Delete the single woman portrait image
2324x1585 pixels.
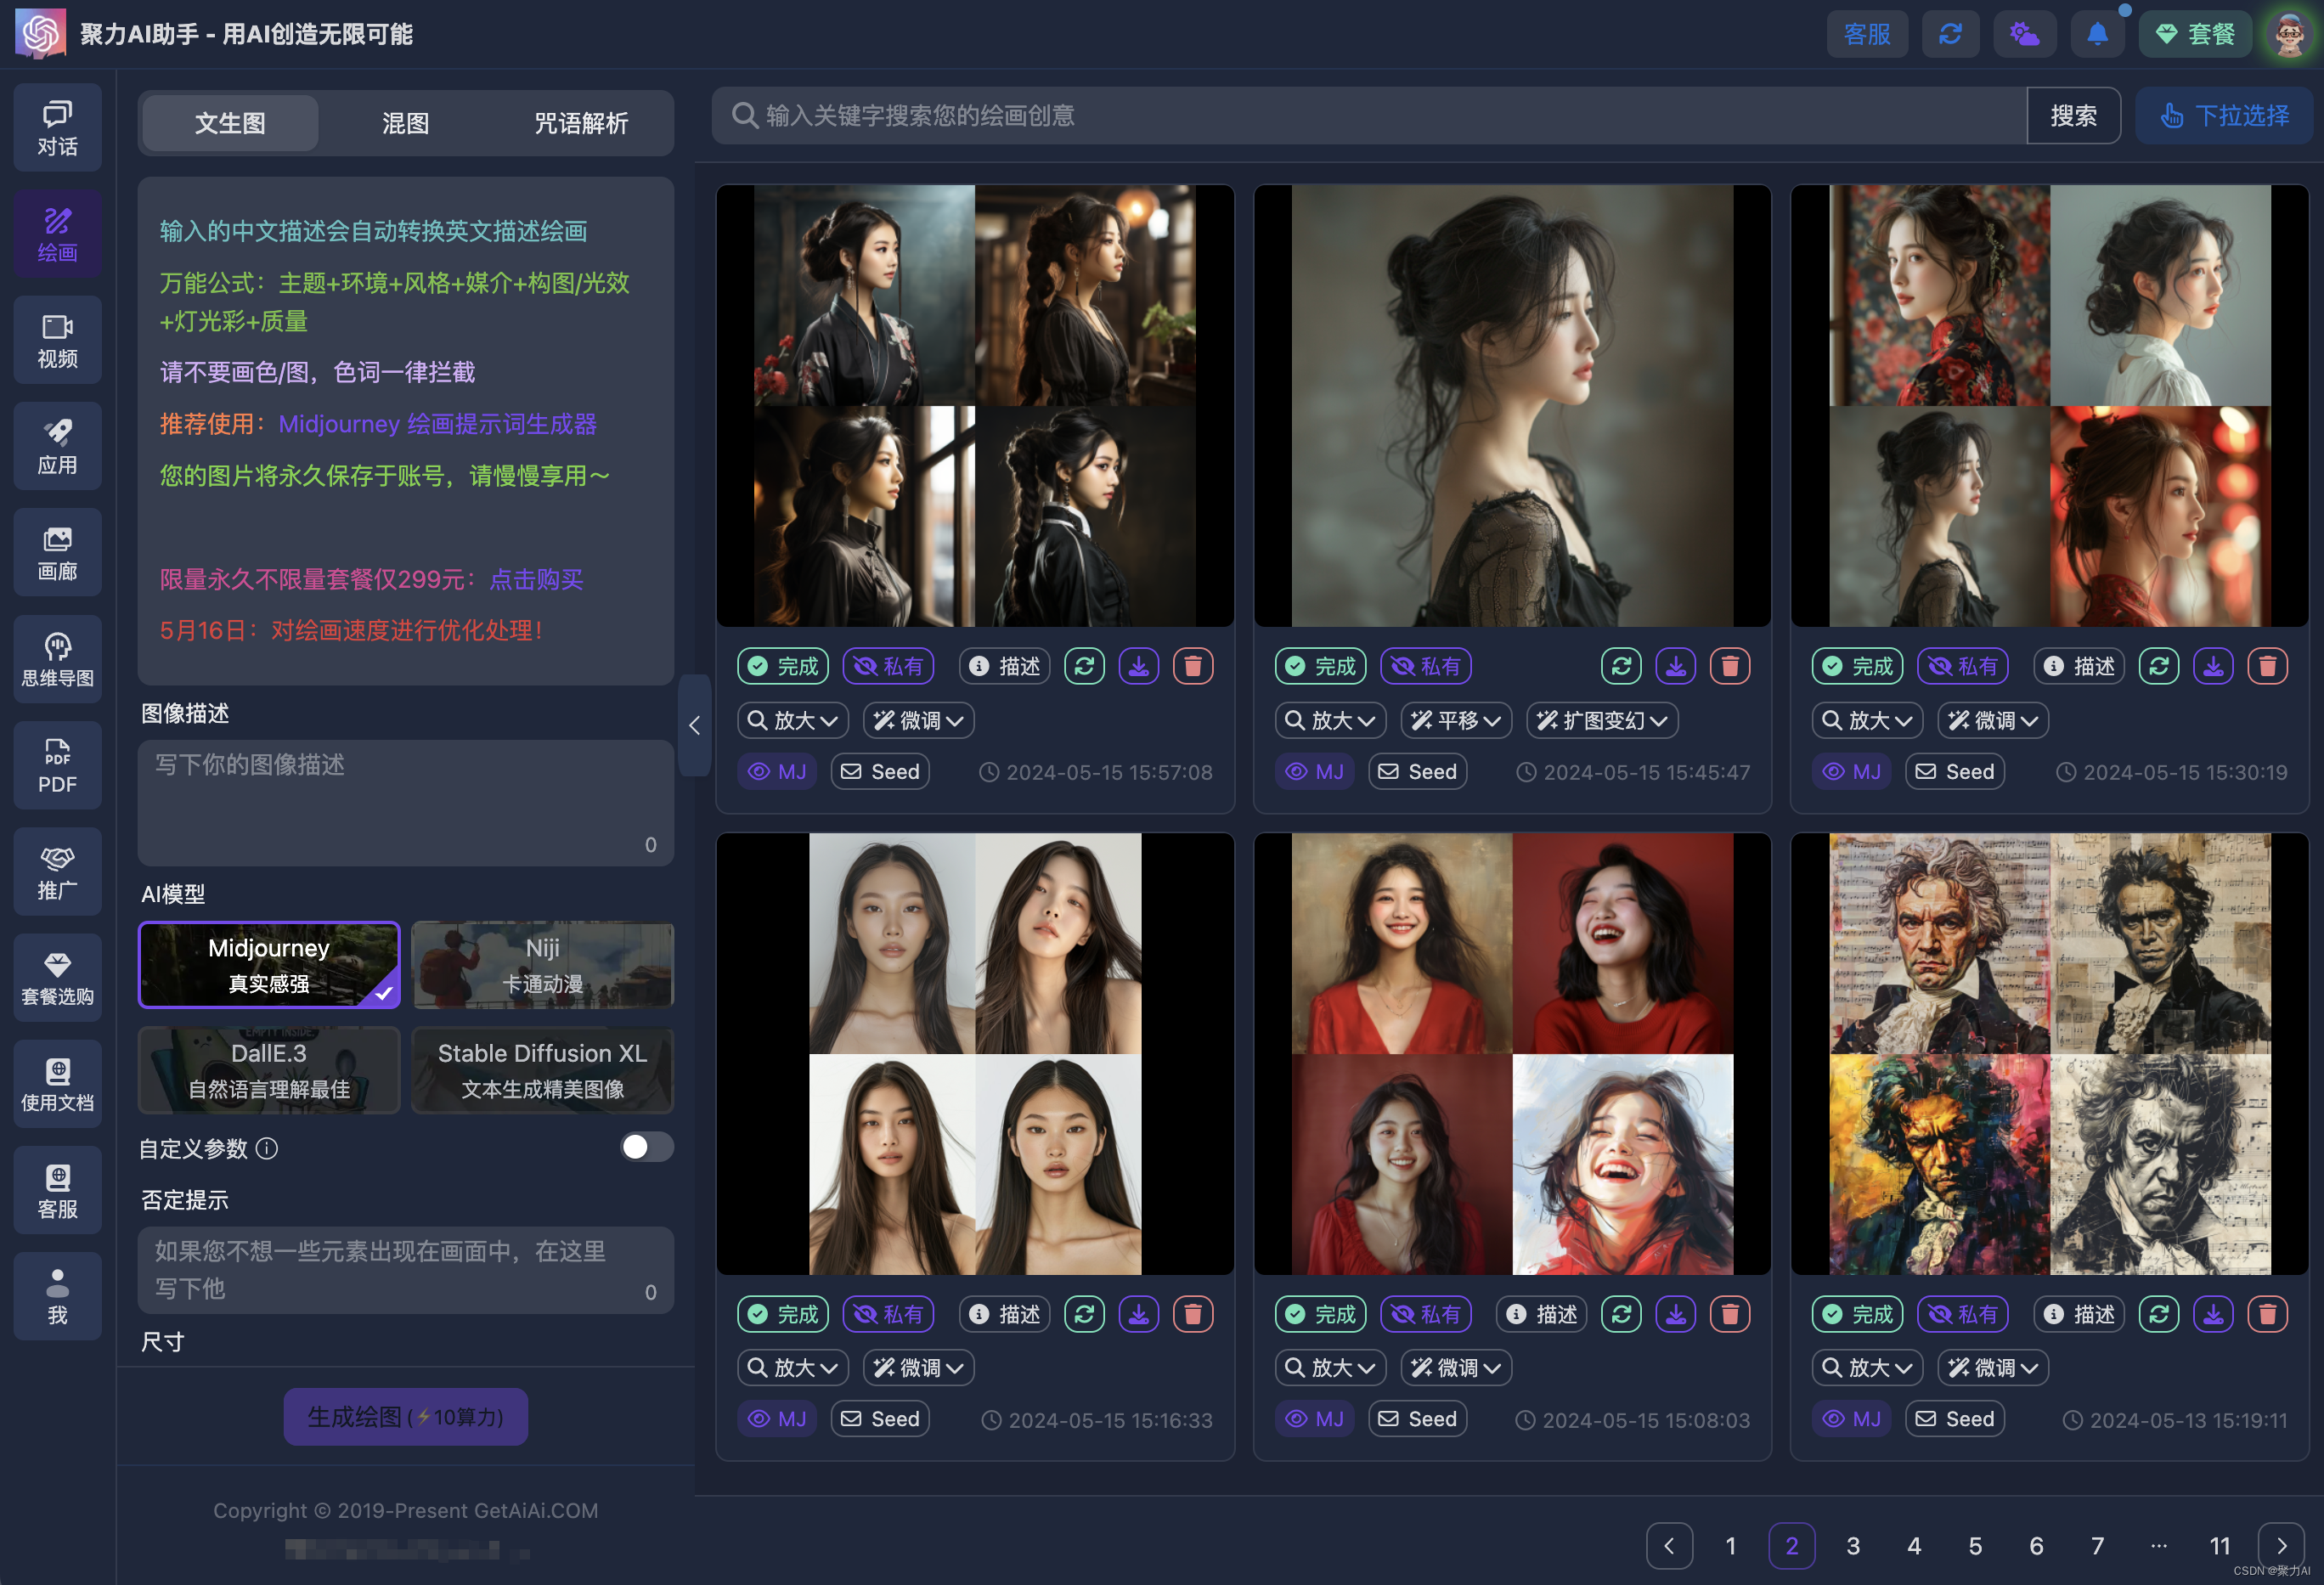pos(1730,666)
